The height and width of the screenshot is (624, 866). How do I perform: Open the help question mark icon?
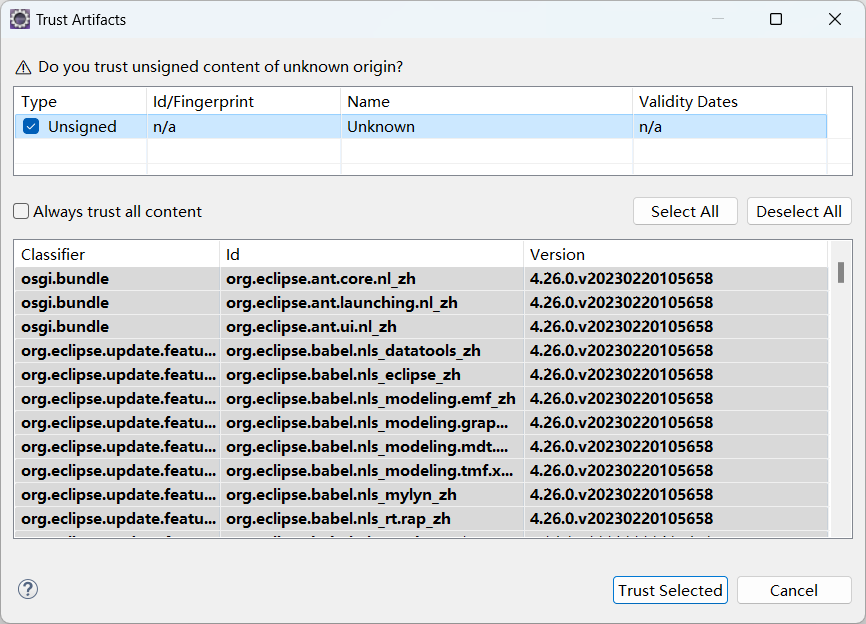(x=28, y=589)
